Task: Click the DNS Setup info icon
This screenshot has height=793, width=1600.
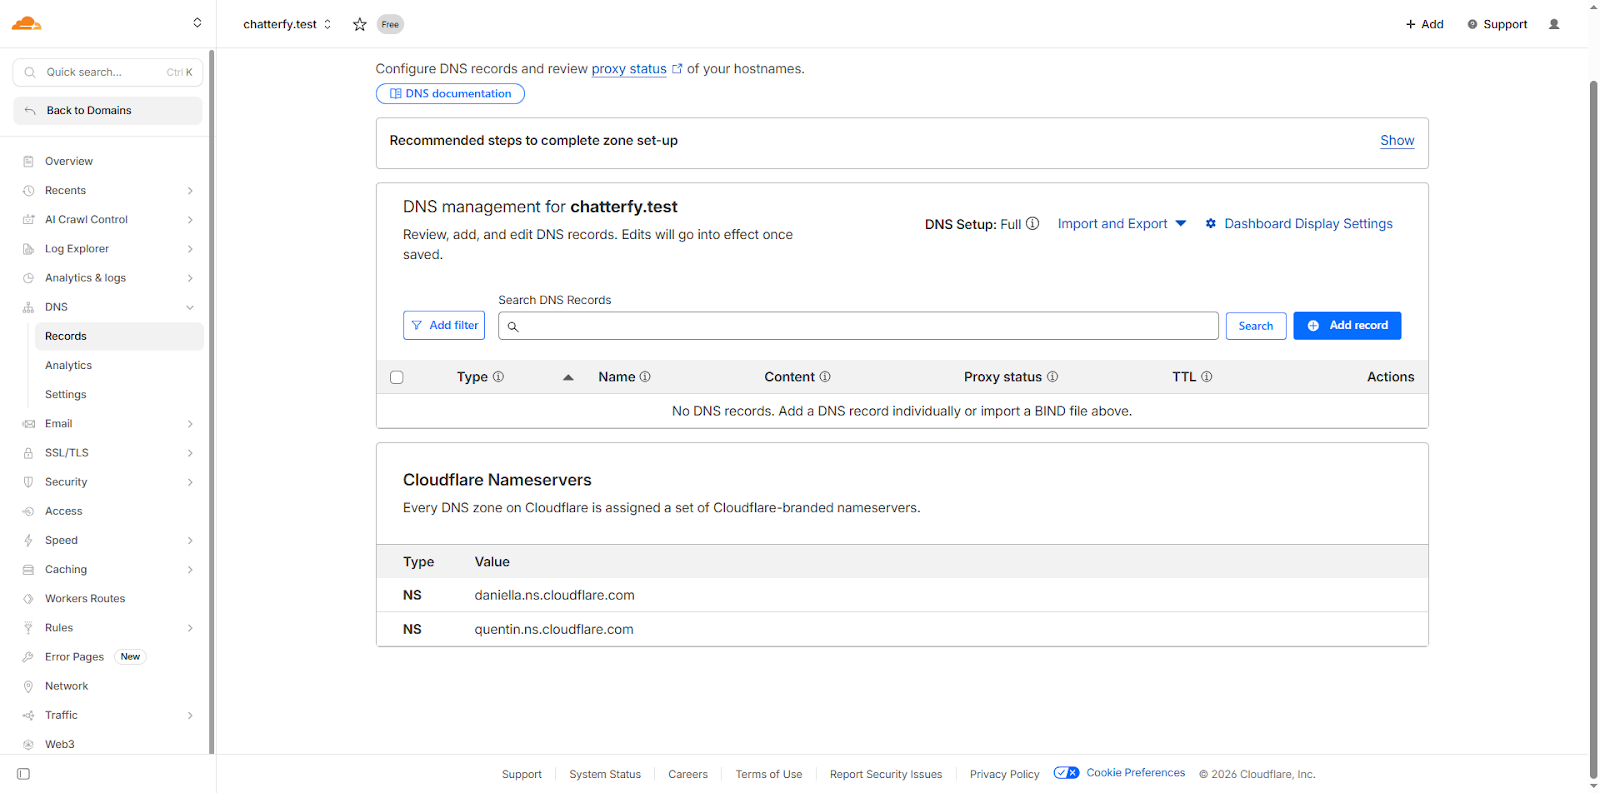Action: tap(1033, 224)
